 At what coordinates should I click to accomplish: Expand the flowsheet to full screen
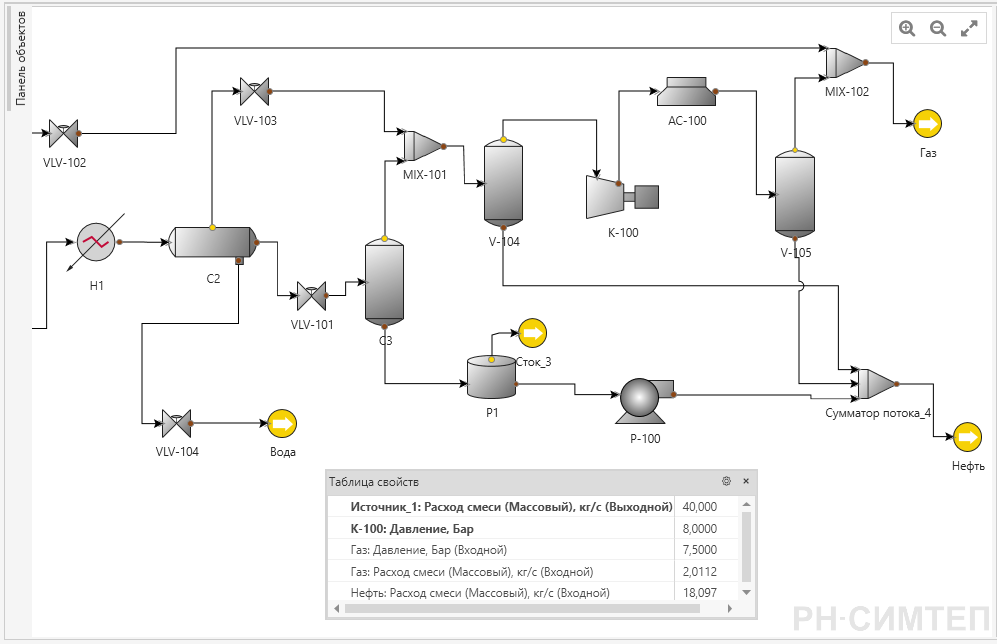click(x=969, y=29)
